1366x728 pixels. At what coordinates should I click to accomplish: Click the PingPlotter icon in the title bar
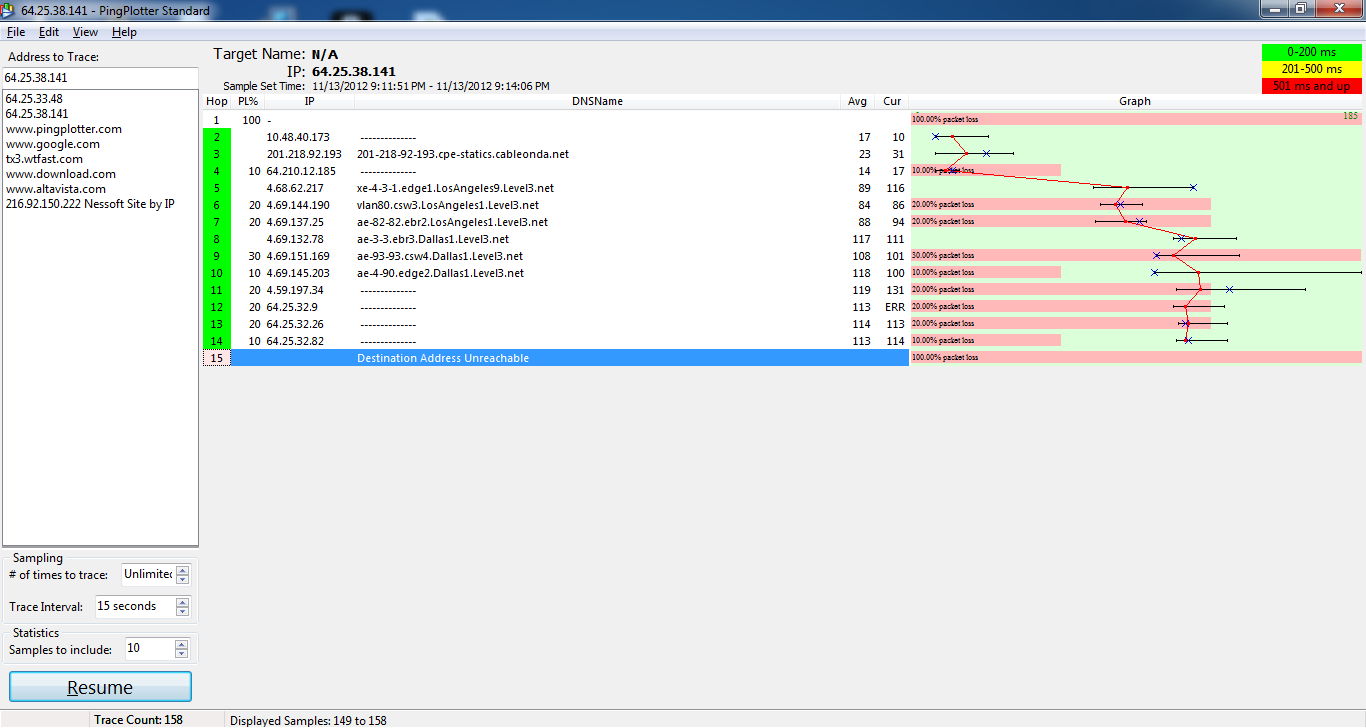click(x=9, y=10)
